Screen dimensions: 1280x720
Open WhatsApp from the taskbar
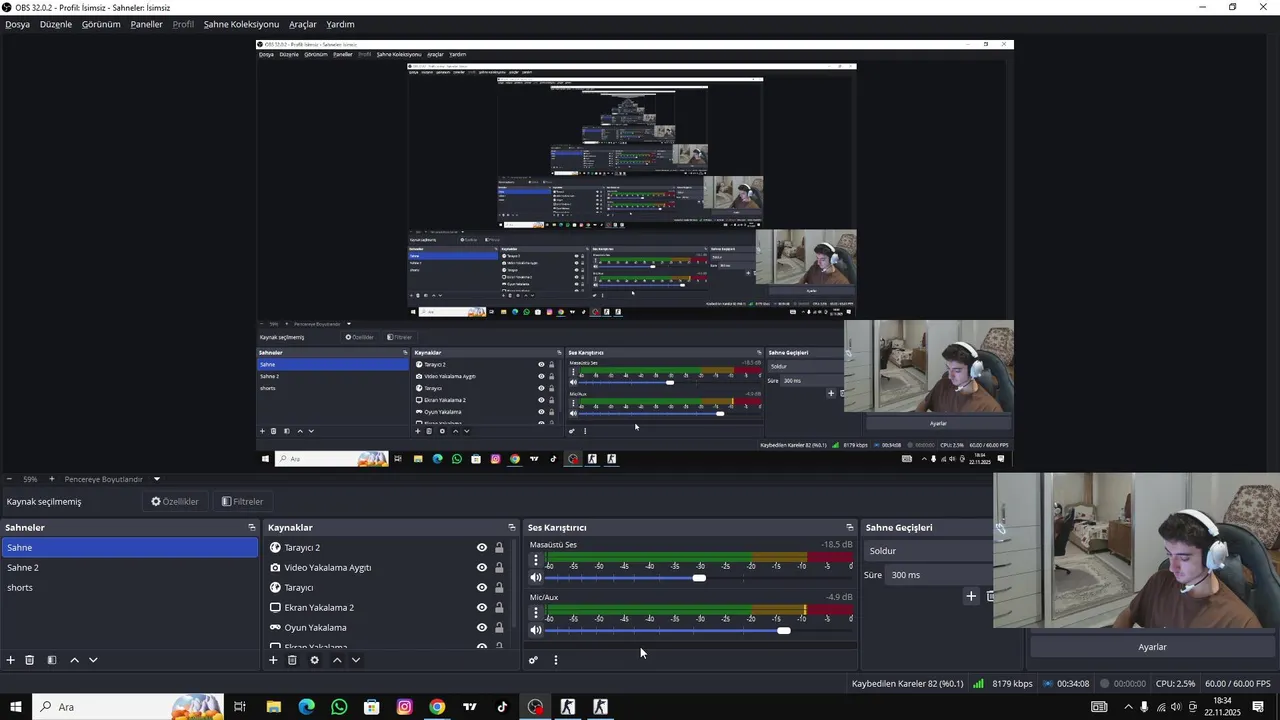click(339, 707)
